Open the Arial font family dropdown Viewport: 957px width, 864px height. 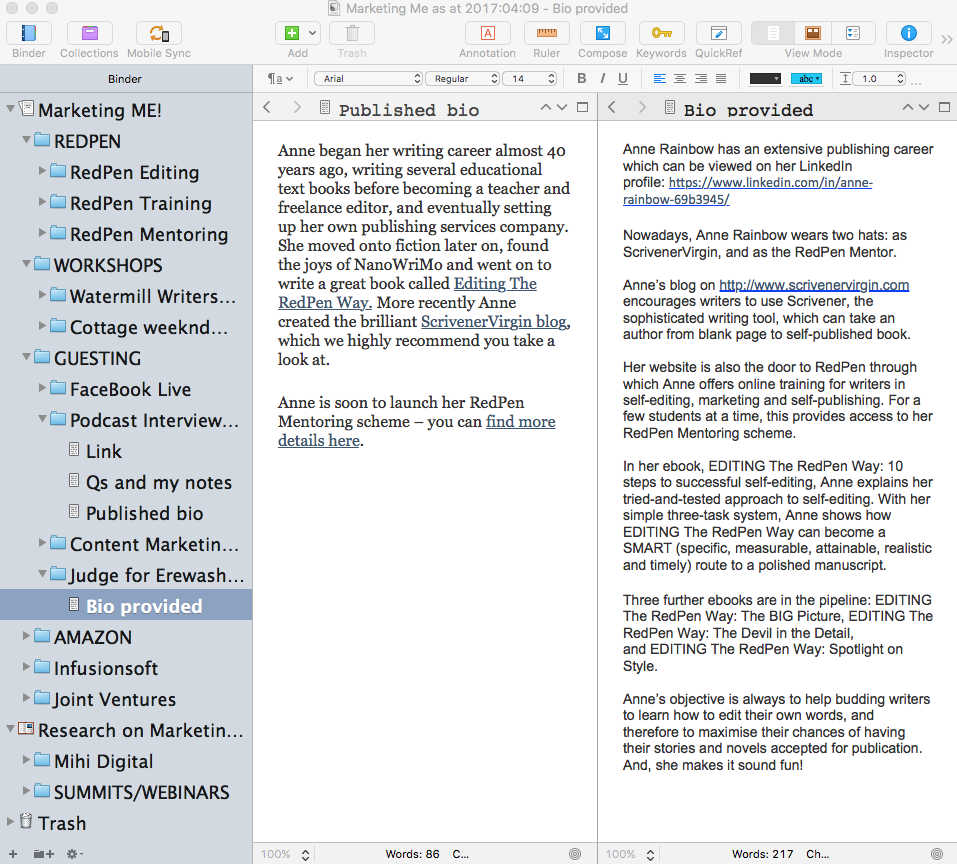[369, 78]
